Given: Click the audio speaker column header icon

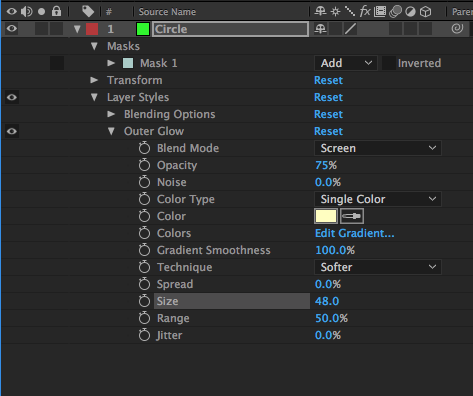Looking at the screenshot, I should 27,12.
